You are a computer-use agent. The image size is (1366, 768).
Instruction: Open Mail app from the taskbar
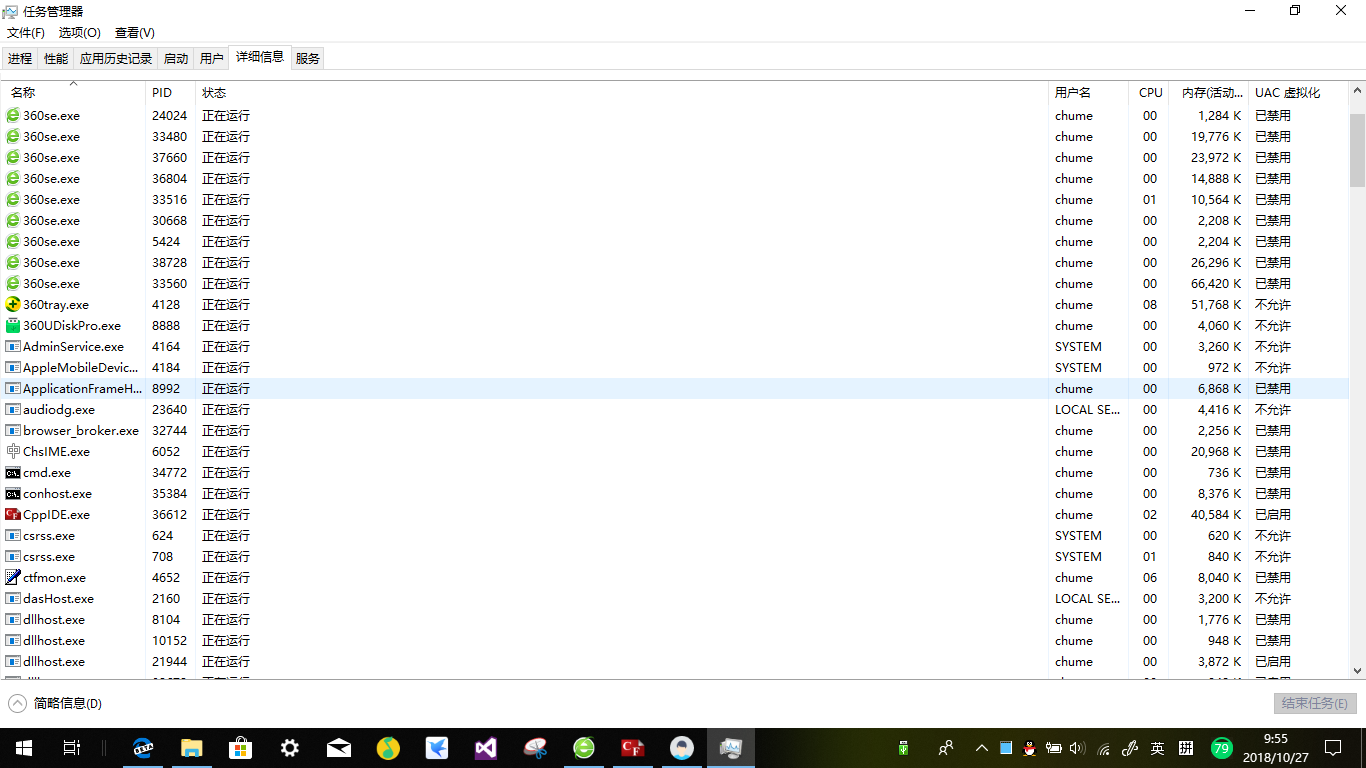[x=339, y=748]
